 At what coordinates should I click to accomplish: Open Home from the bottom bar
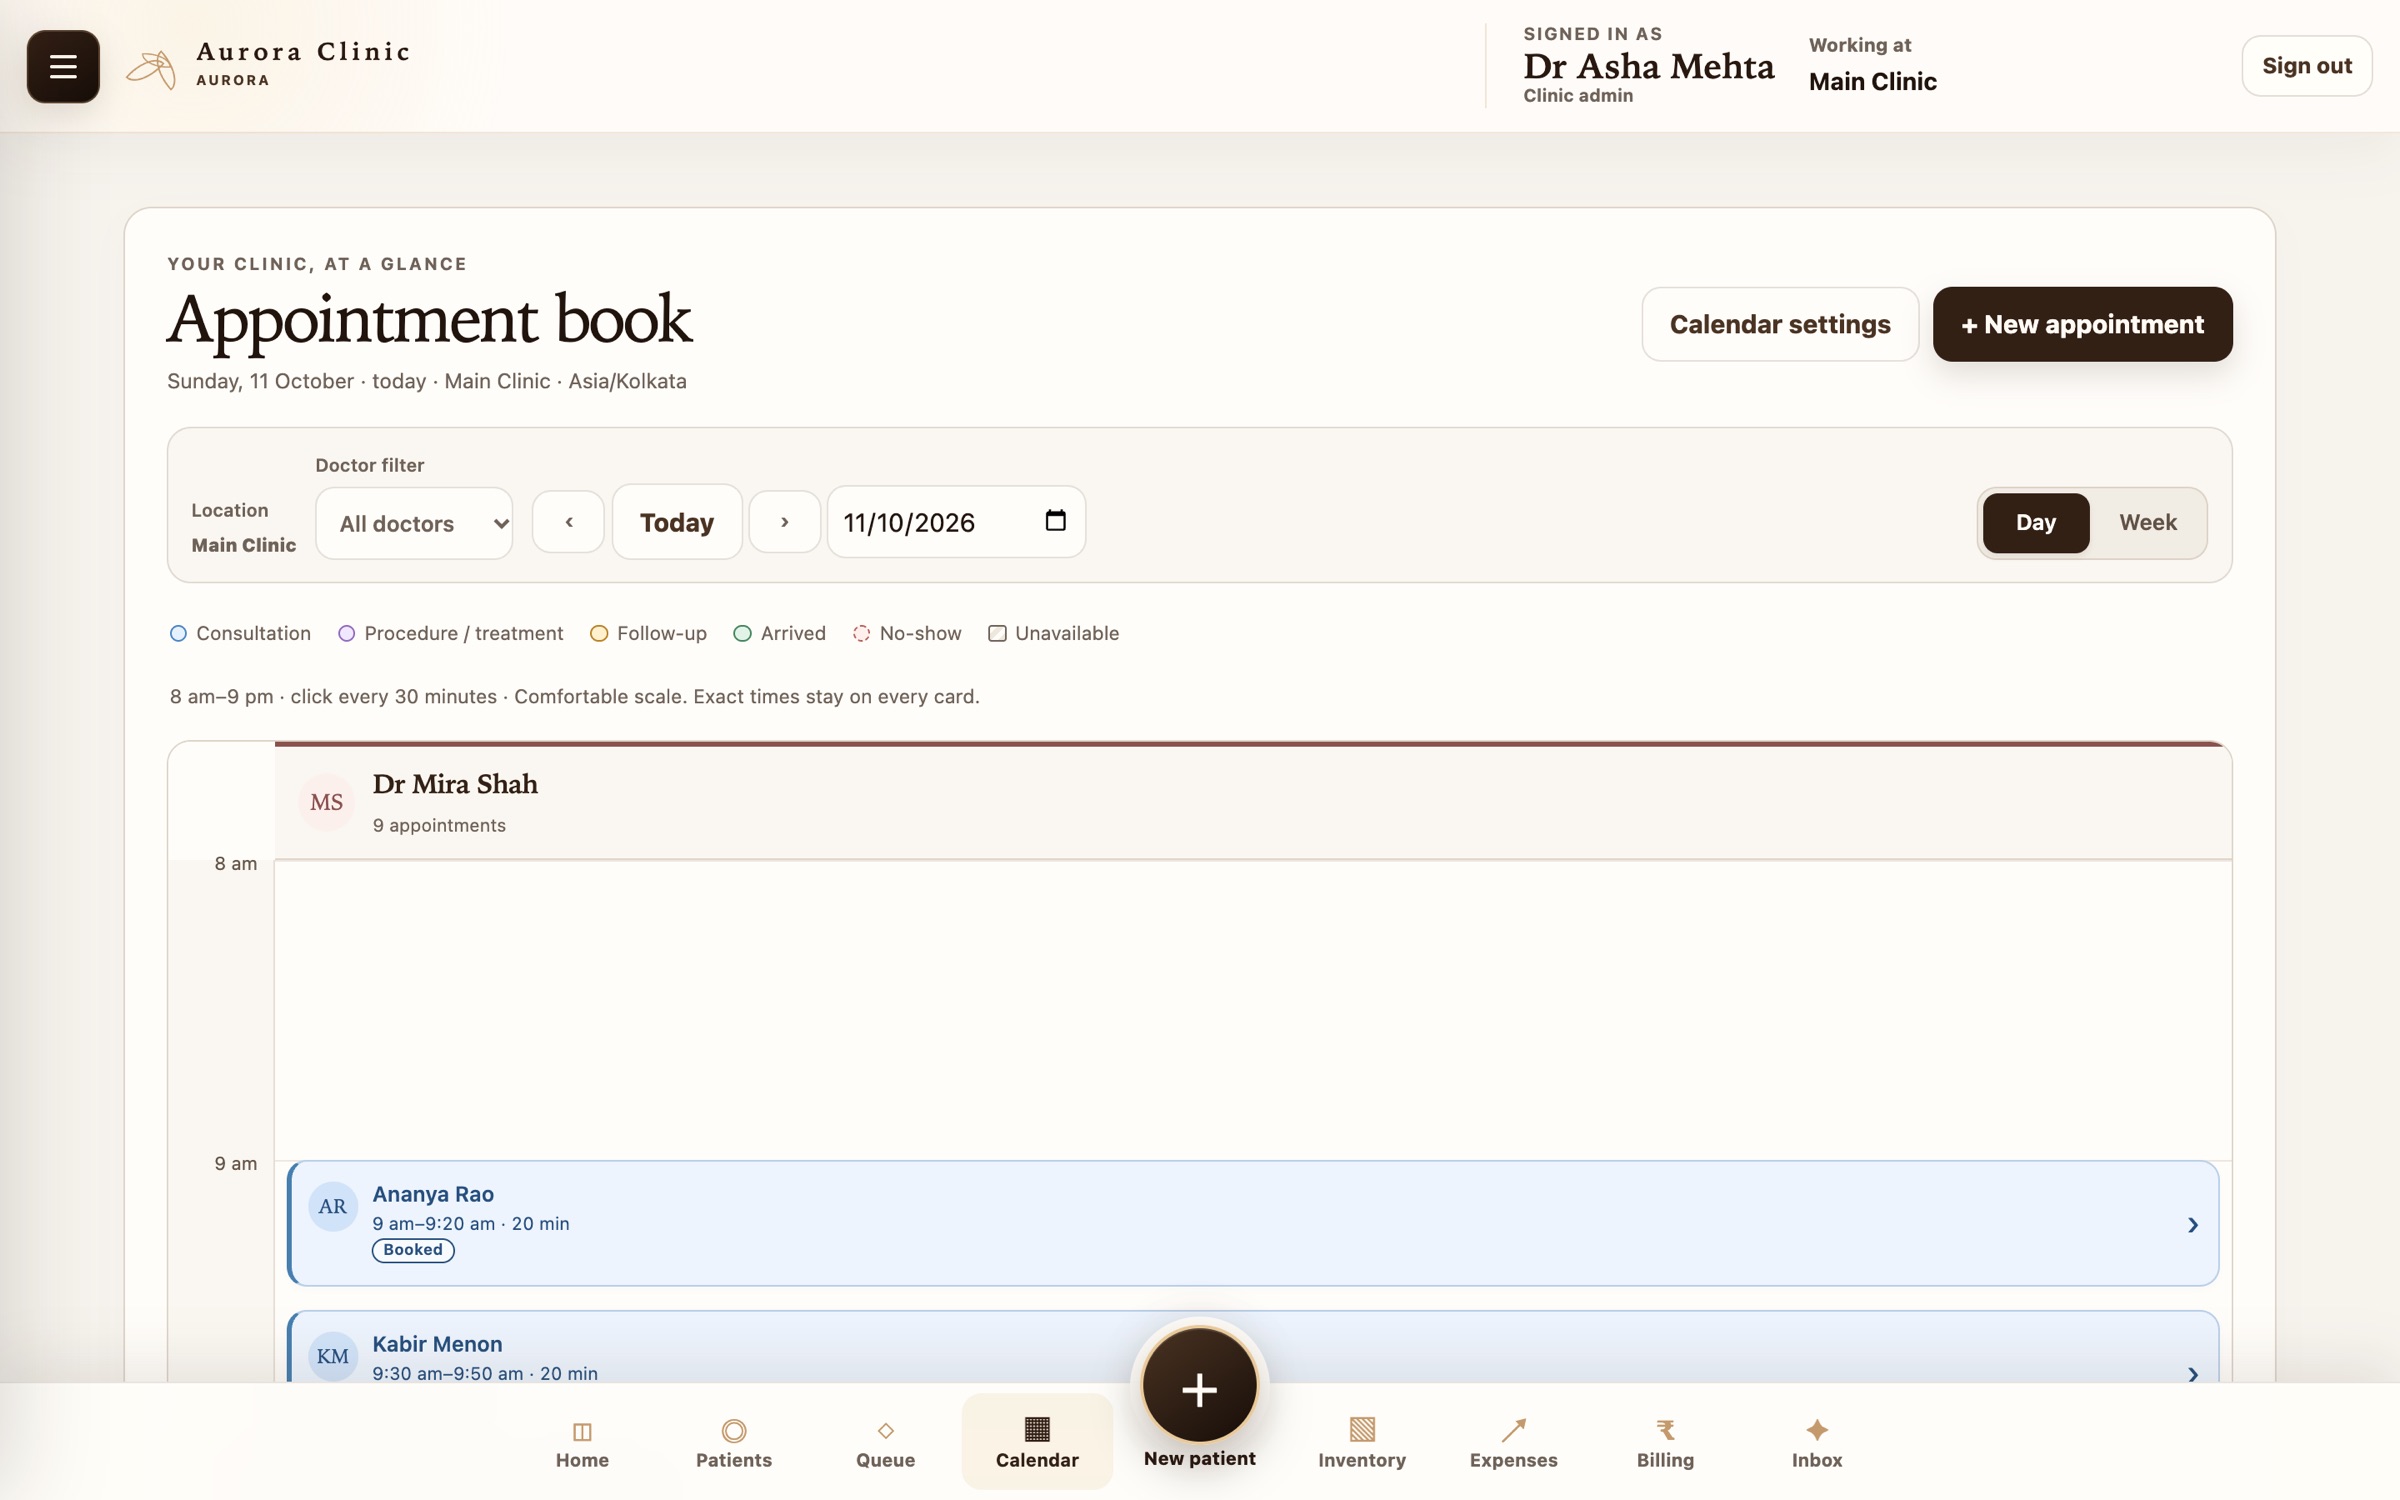tap(582, 1443)
